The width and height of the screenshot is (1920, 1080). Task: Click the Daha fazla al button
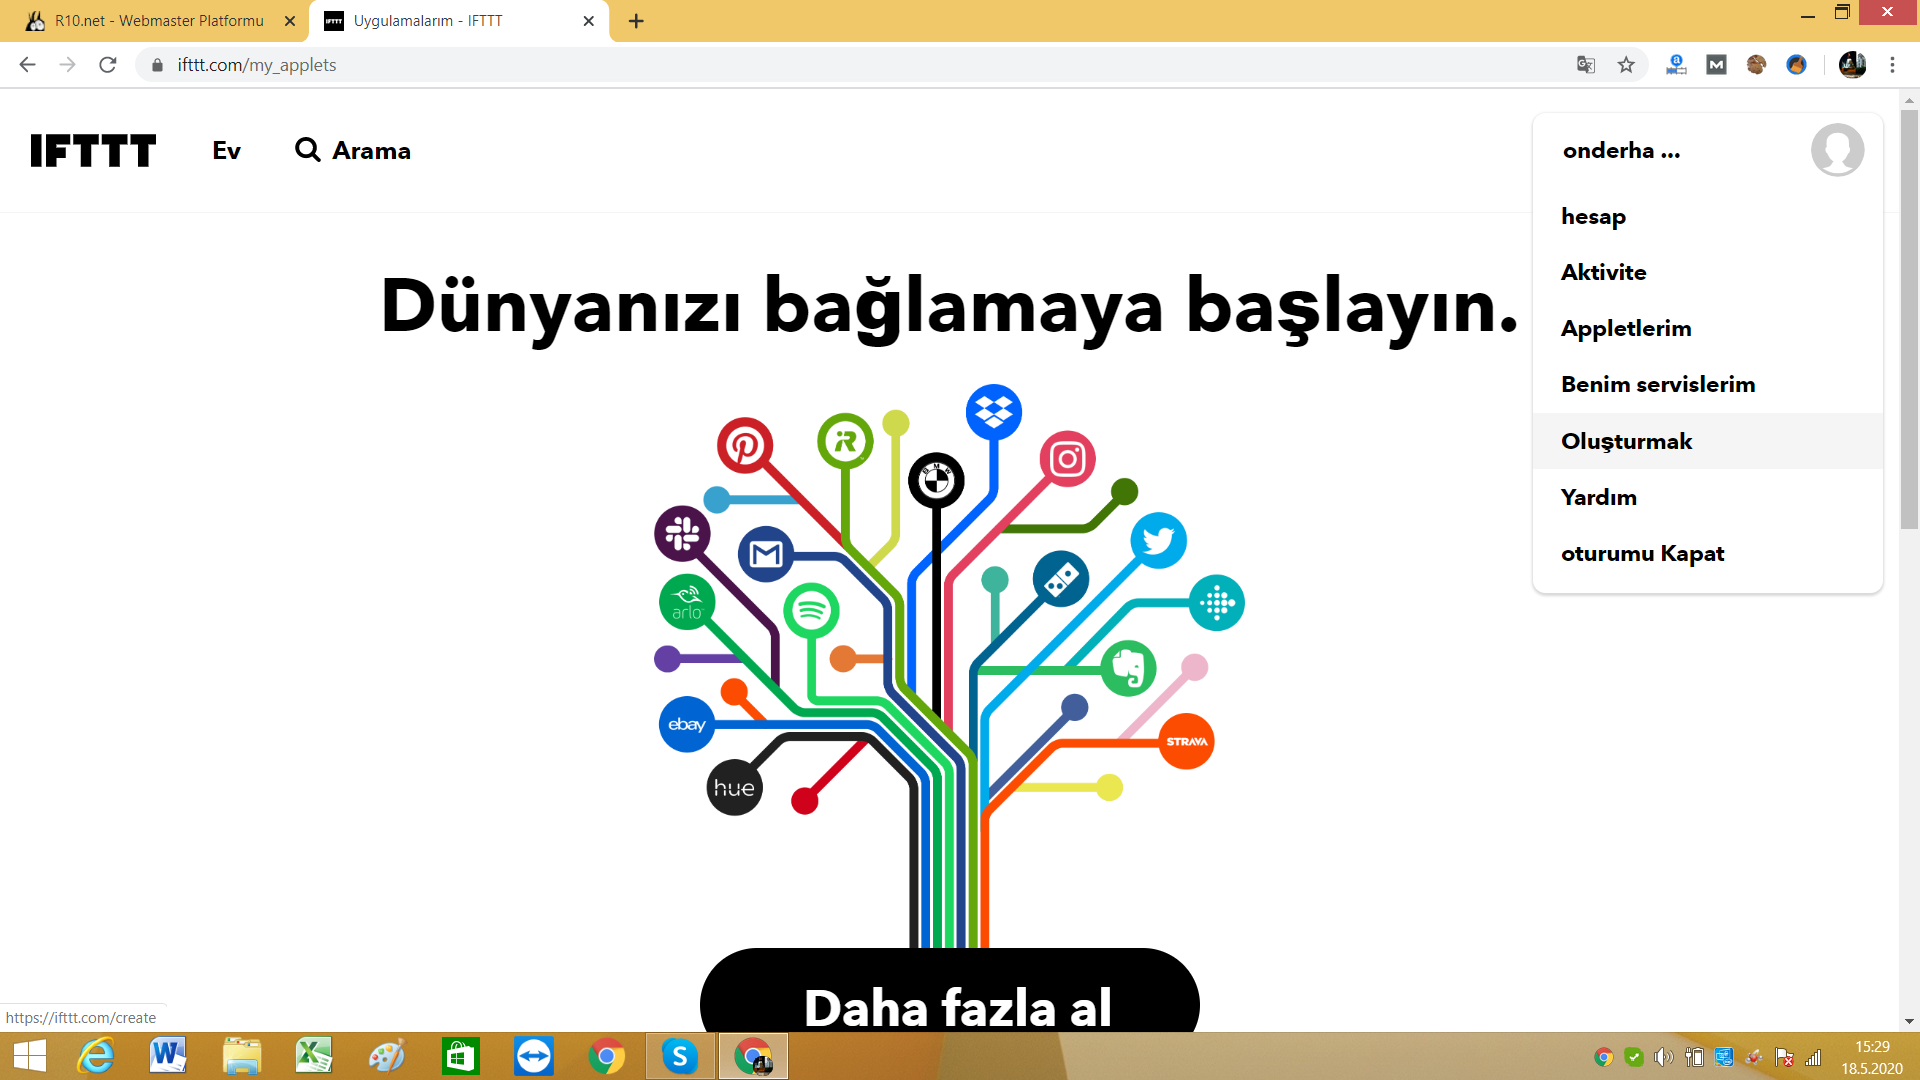pos(950,991)
